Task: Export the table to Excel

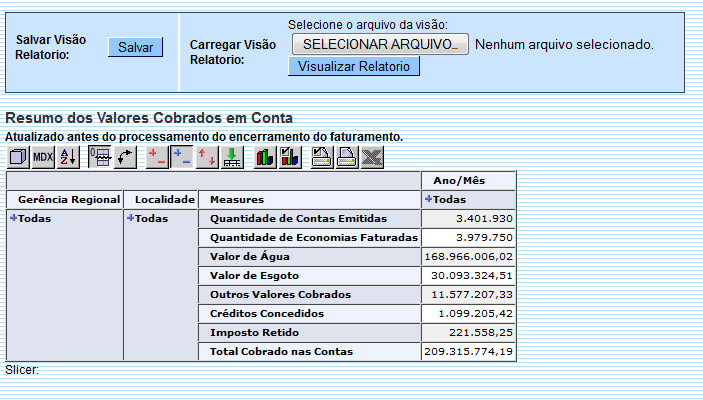Action: click(x=372, y=157)
